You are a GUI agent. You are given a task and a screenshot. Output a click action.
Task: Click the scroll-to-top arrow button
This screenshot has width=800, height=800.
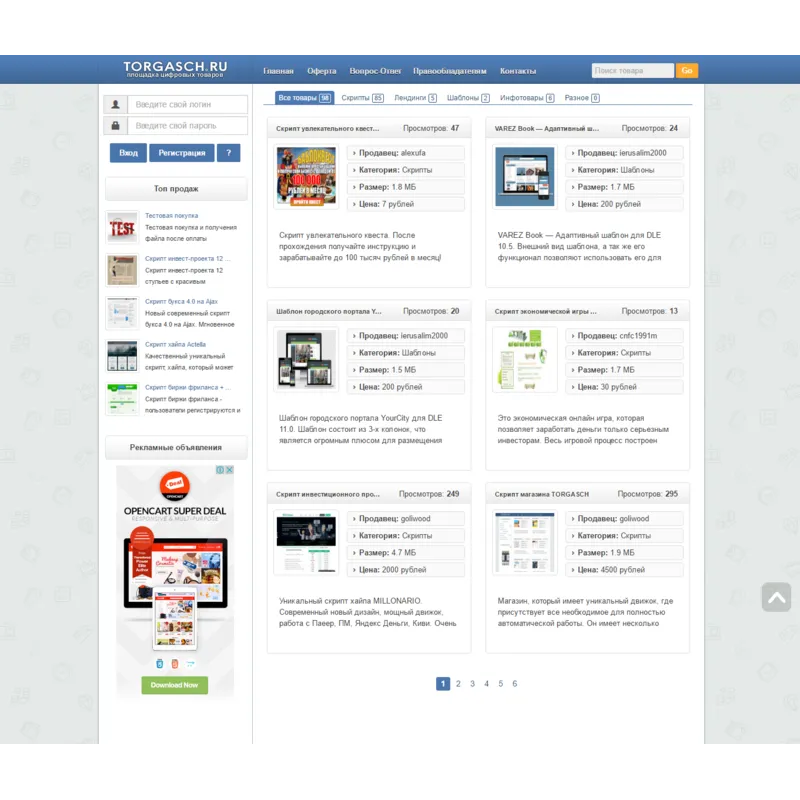click(776, 597)
